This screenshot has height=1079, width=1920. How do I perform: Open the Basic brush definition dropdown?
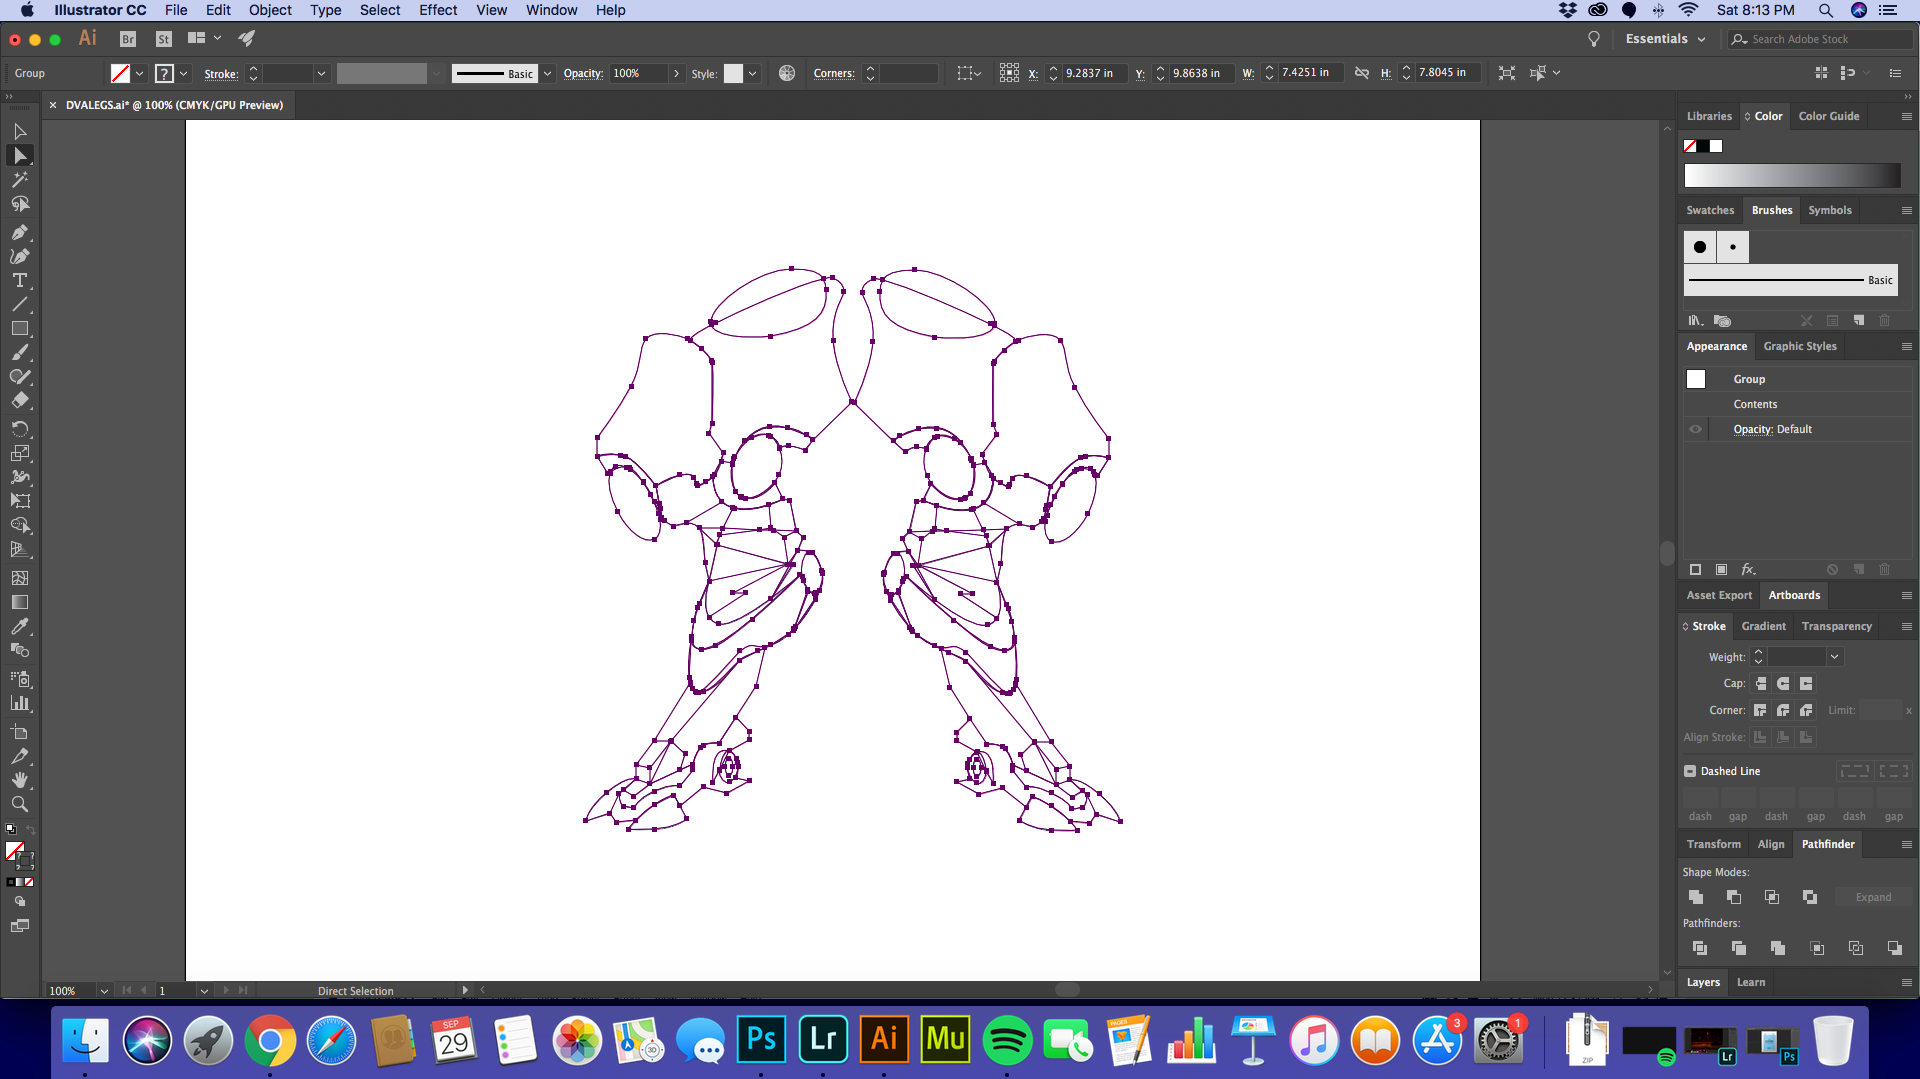tap(547, 73)
